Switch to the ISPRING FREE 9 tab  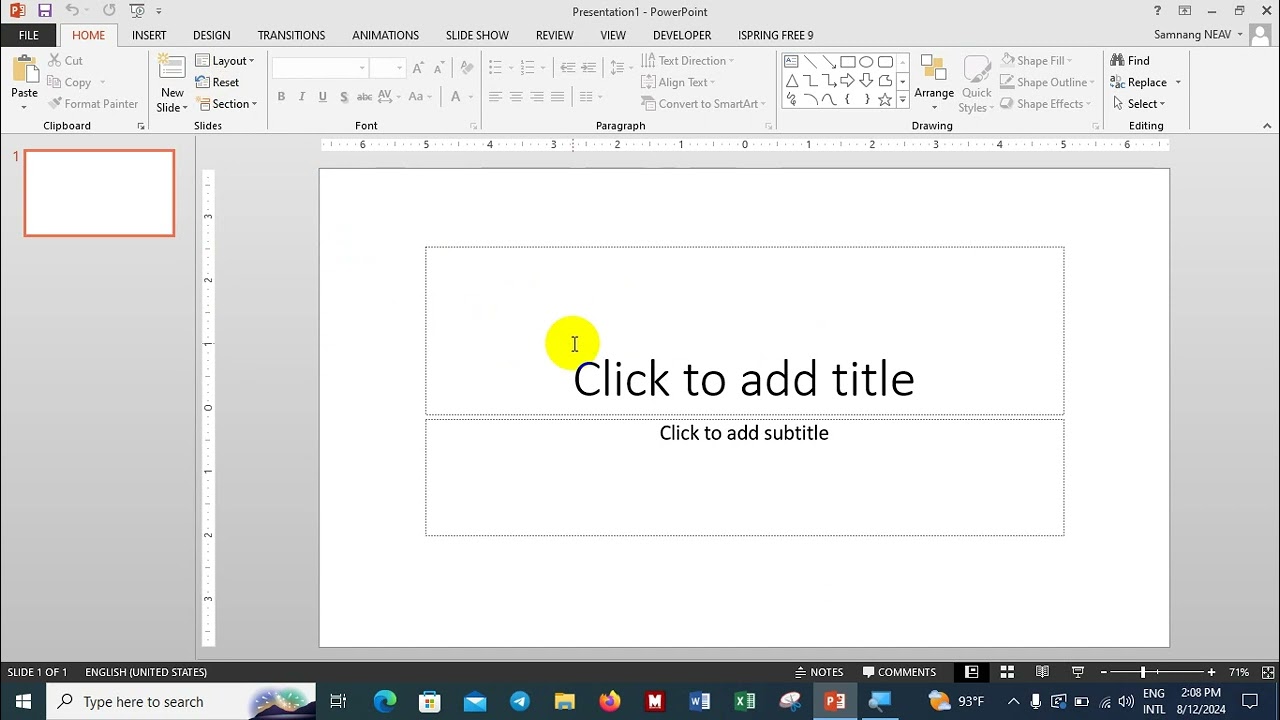775,35
